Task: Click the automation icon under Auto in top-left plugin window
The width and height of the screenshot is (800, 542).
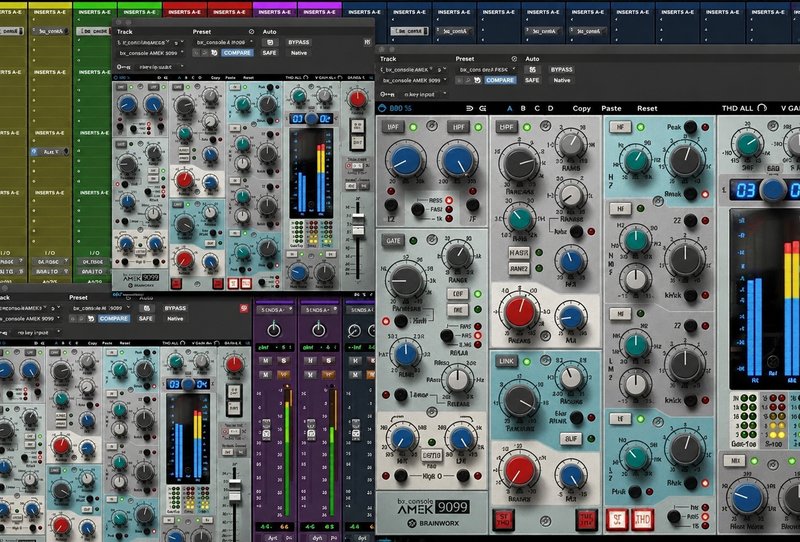Action: (x=269, y=42)
